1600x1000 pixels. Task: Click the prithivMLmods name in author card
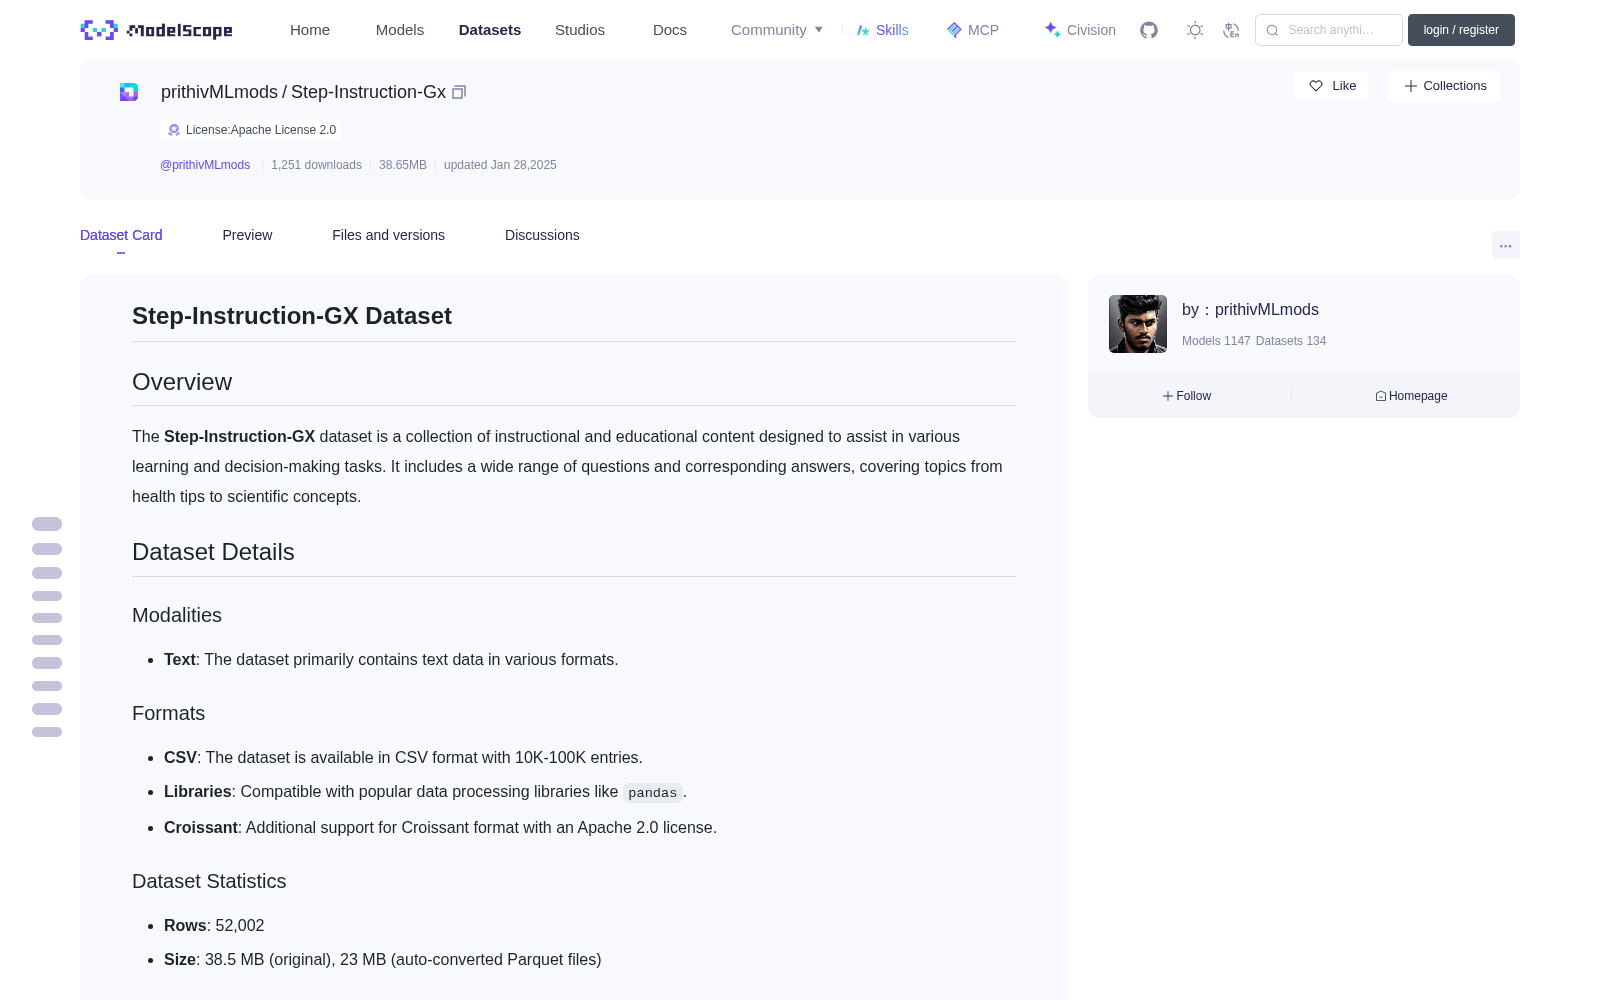pyautogui.click(x=1266, y=310)
